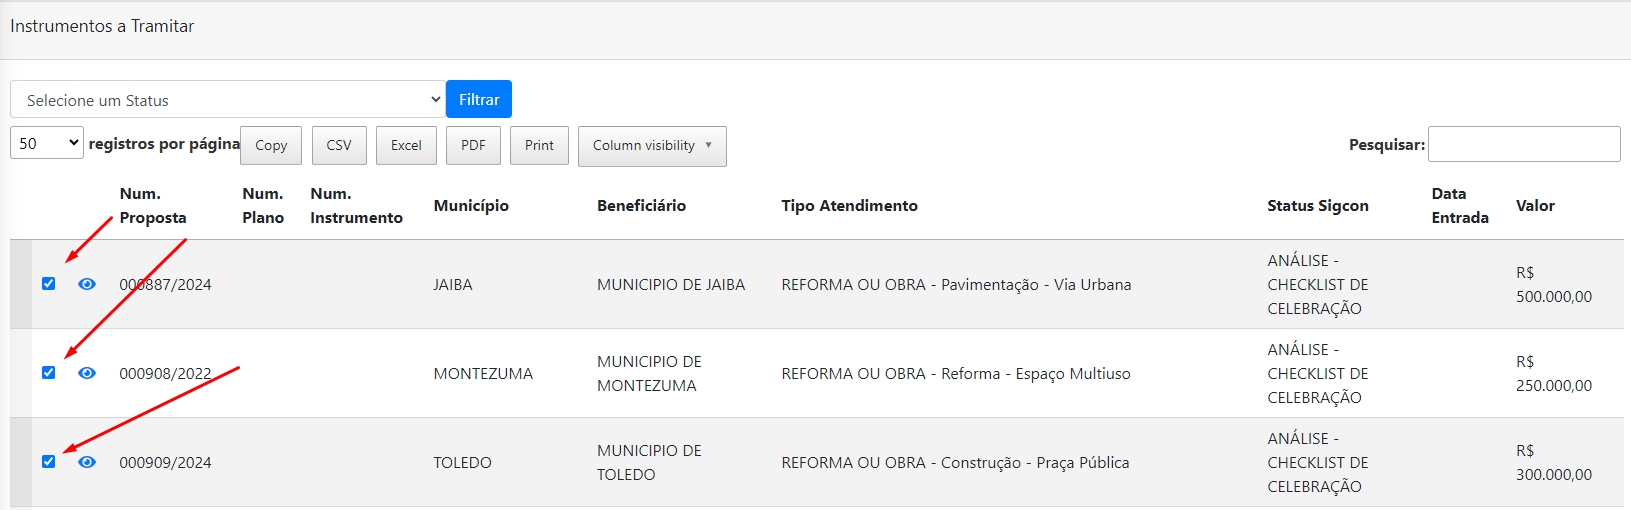The image size is (1631, 510).
Task: Sort by Status Sigcon header
Action: point(1317,206)
